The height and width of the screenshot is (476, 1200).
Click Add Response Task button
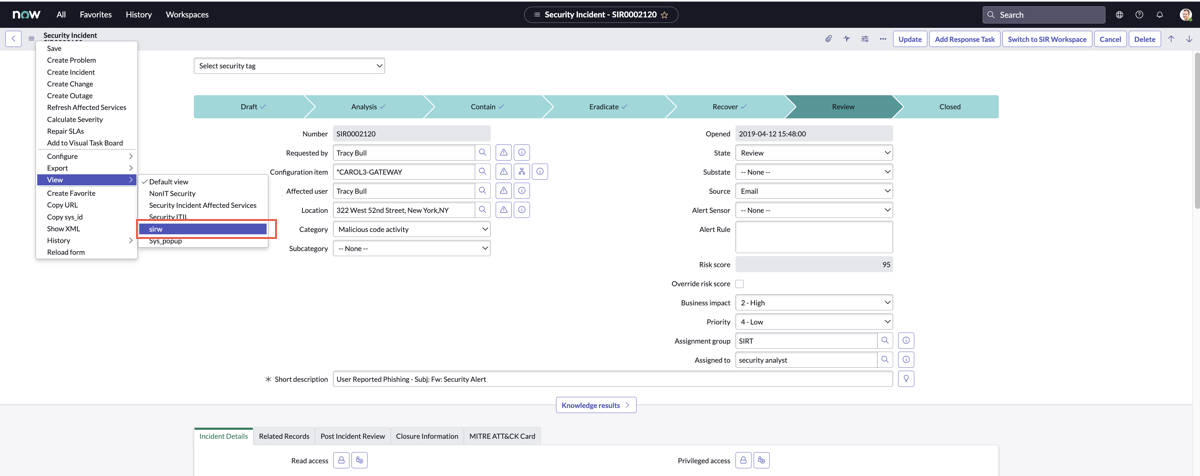tap(965, 39)
